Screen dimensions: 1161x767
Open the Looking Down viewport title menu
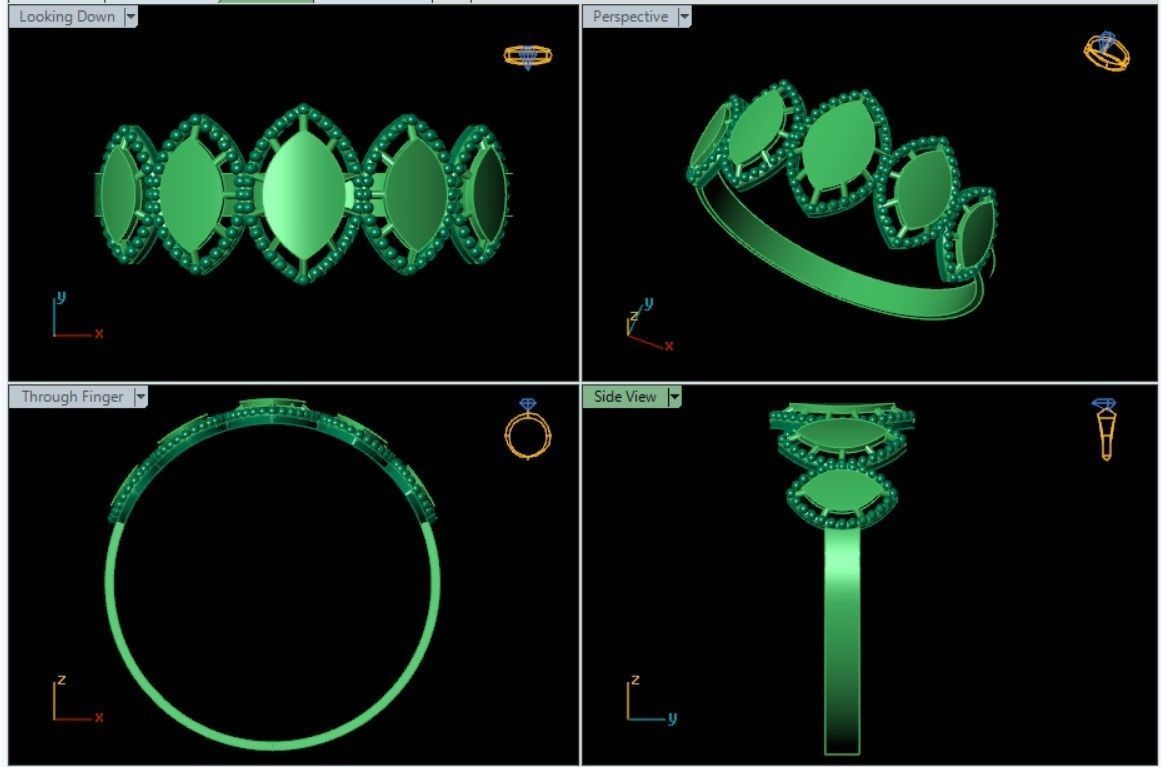[x=67, y=16]
